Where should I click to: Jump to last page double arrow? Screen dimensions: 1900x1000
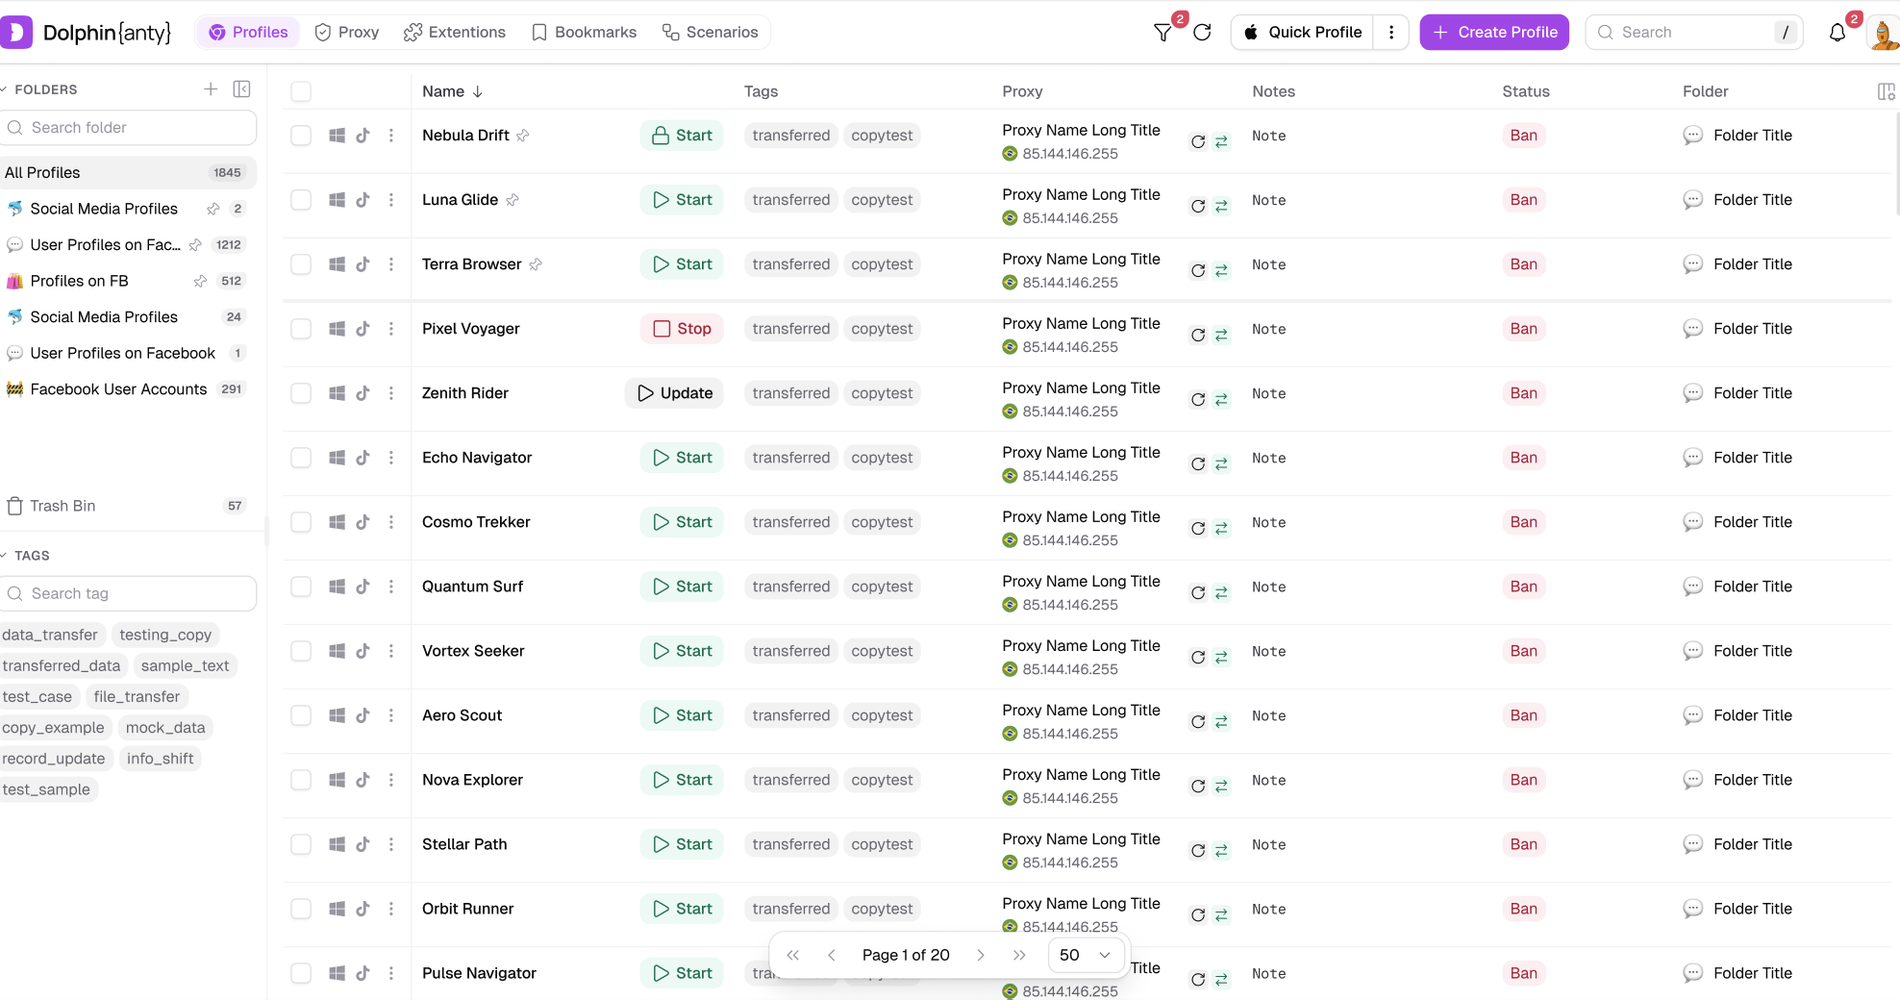(x=1019, y=955)
